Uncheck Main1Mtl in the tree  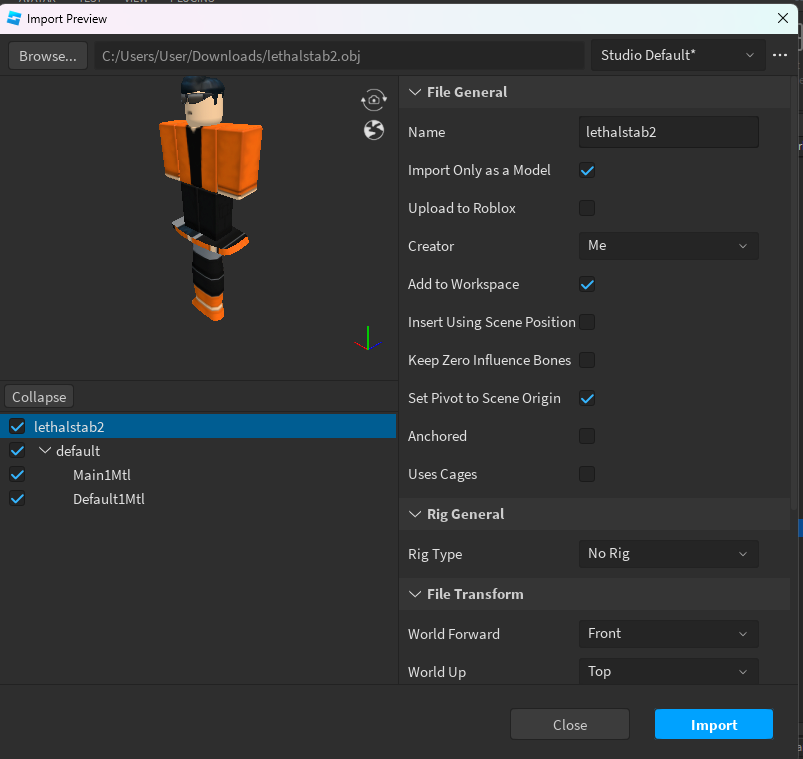[16, 474]
